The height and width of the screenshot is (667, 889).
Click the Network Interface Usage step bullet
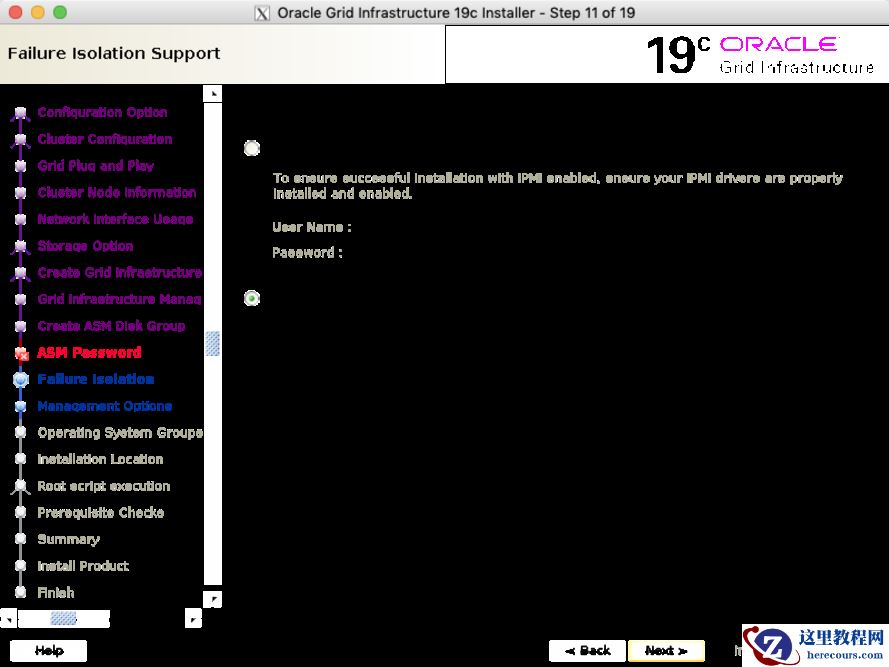(x=20, y=219)
